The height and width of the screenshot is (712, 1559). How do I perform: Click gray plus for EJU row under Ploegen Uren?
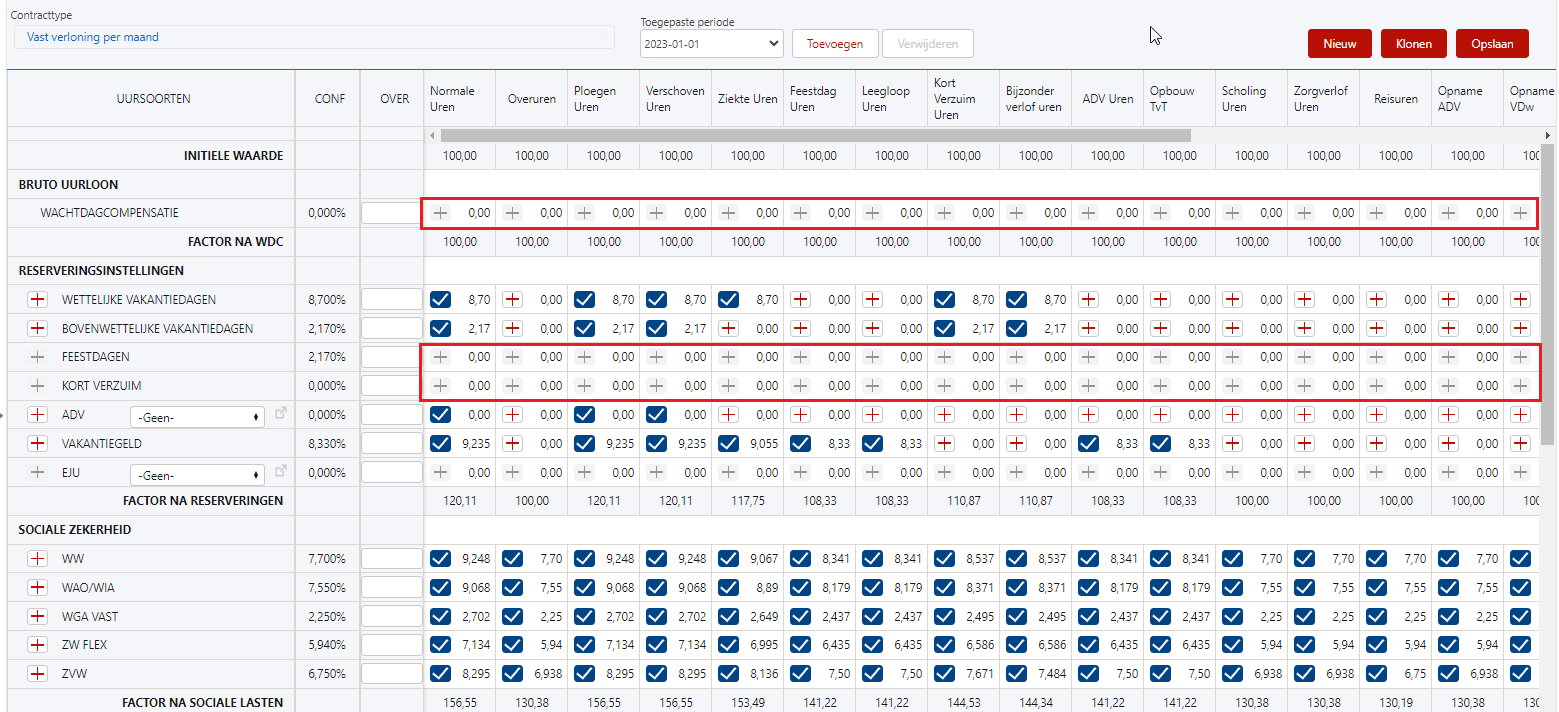point(584,472)
